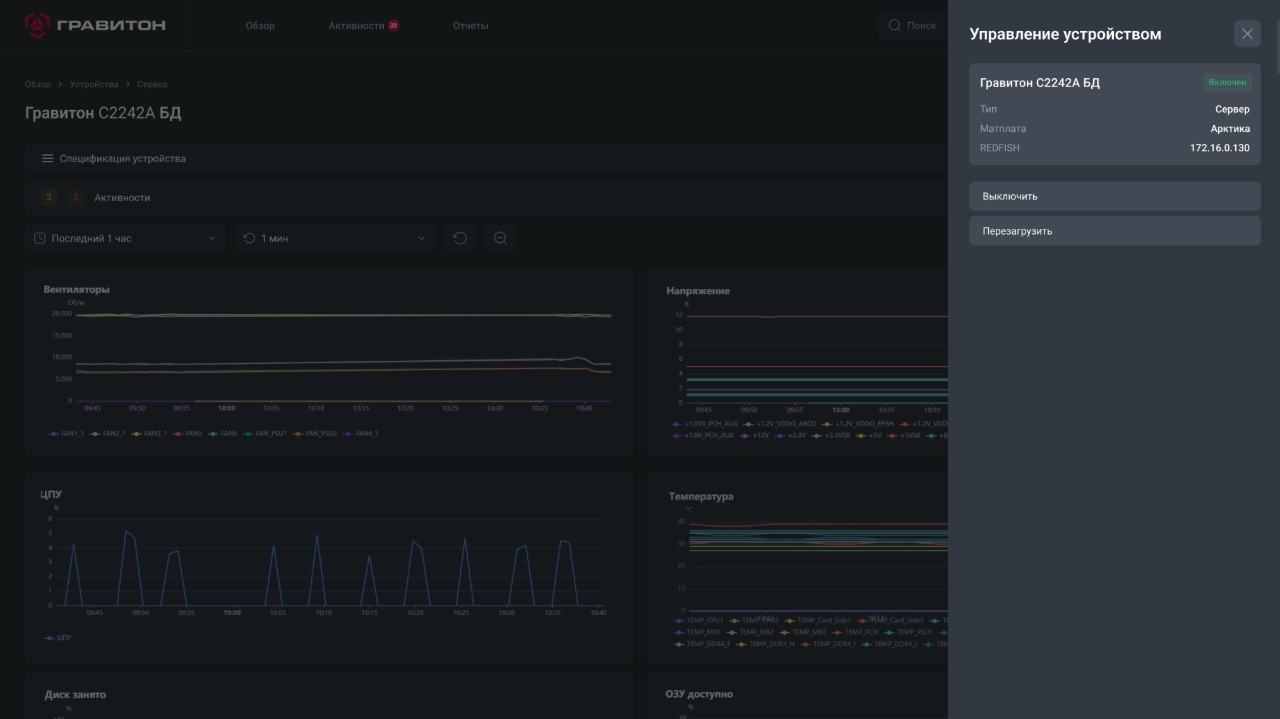Go to Обзор breadcrumb
Screen dimensions: 1280x719
point(38,85)
